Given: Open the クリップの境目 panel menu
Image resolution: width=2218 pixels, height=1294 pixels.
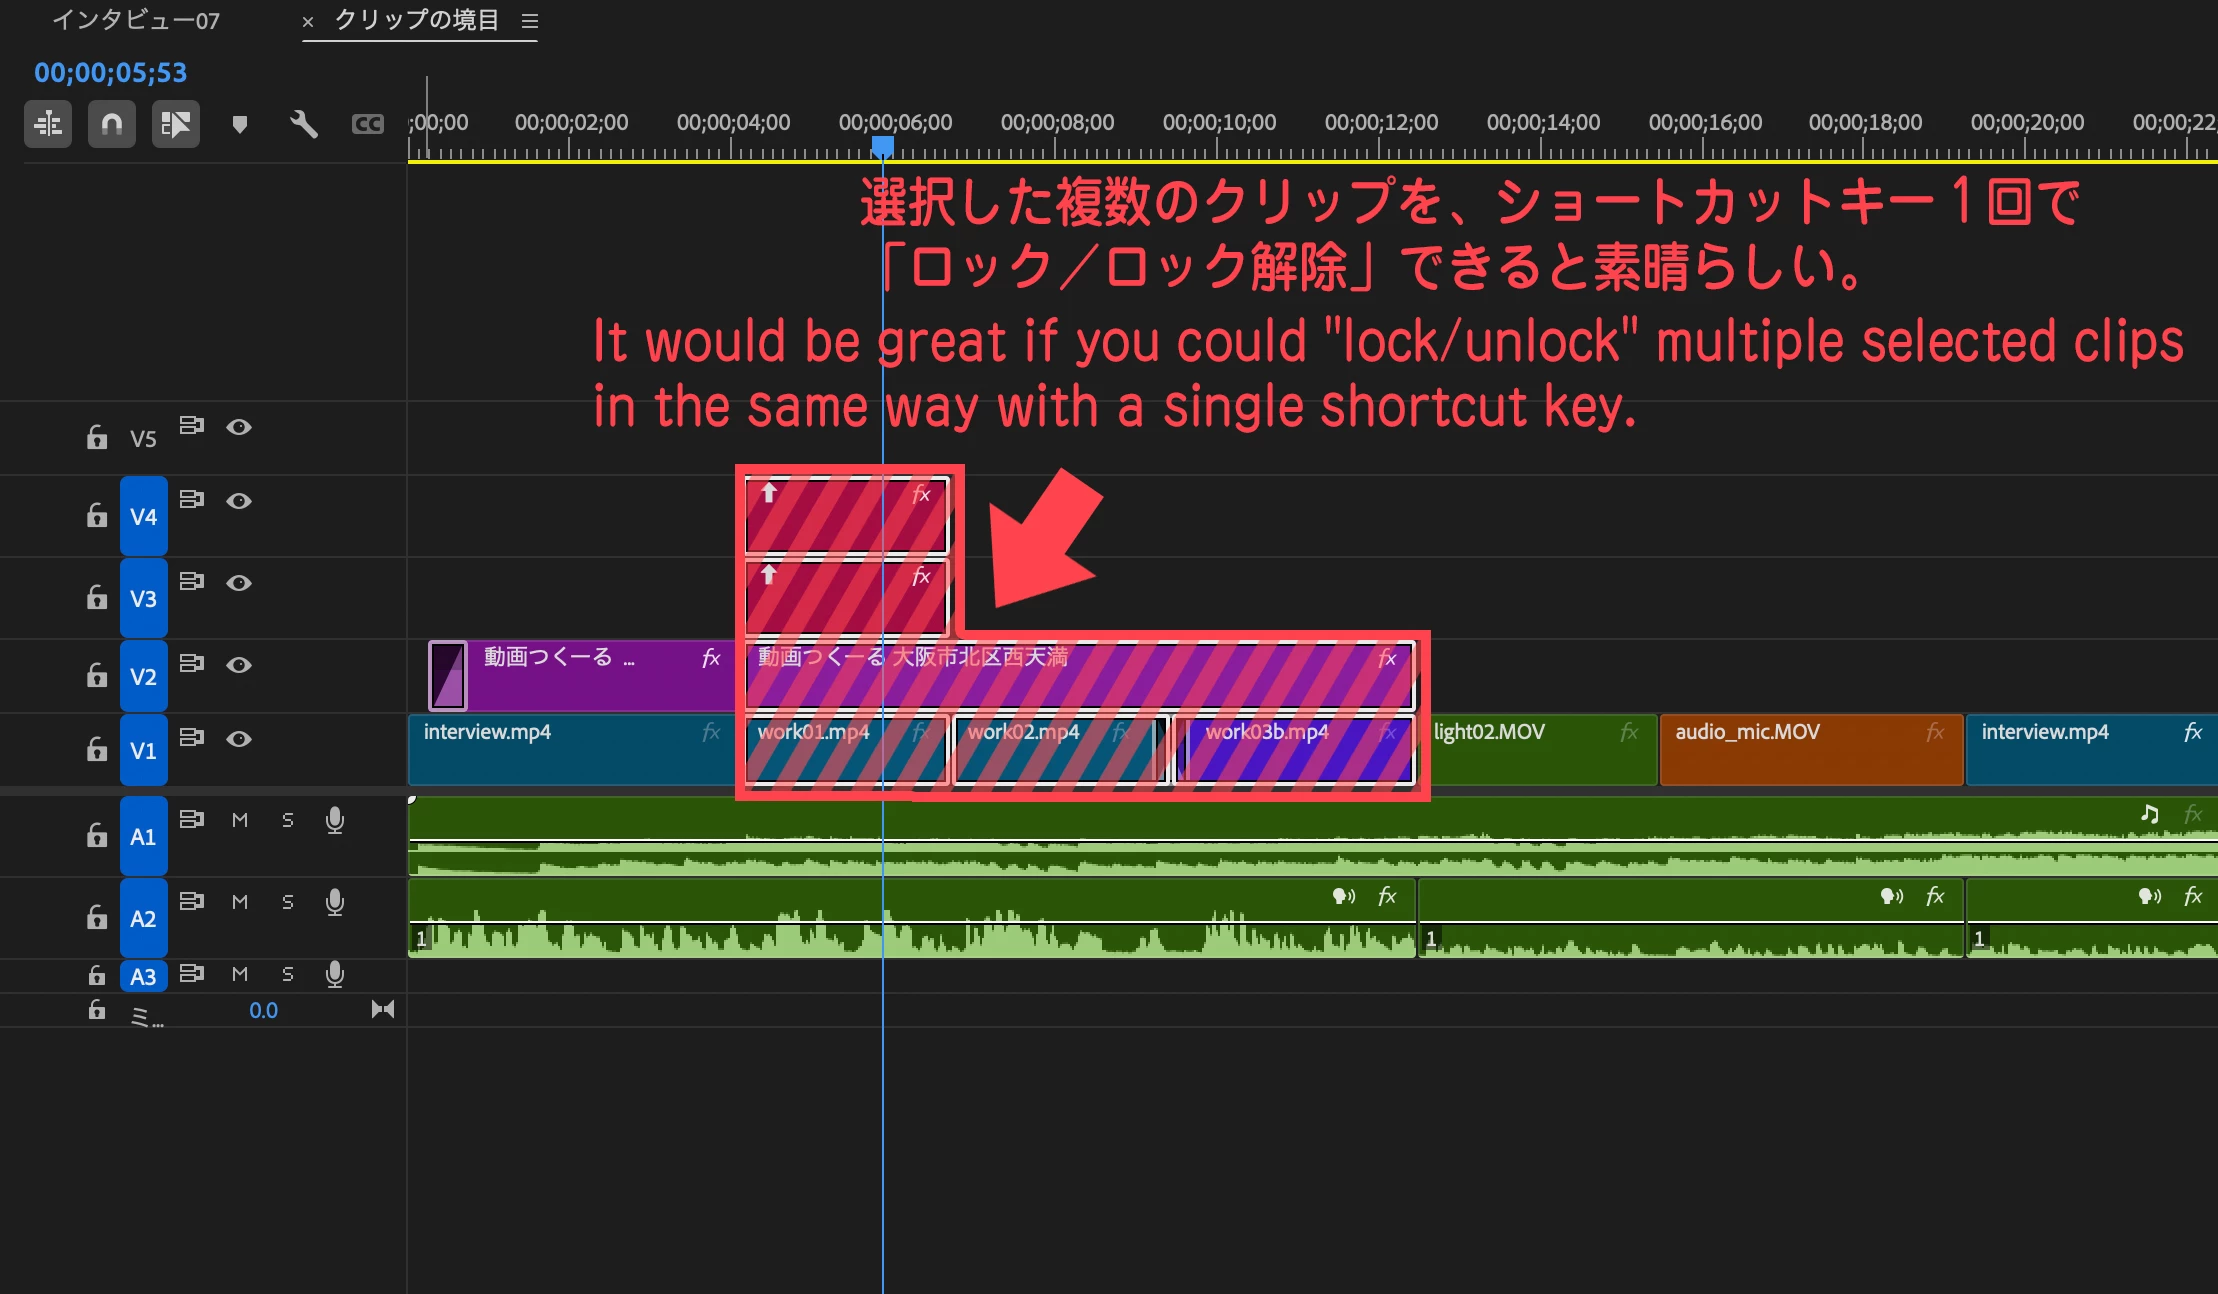Looking at the screenshot, I should click(530, 21).
